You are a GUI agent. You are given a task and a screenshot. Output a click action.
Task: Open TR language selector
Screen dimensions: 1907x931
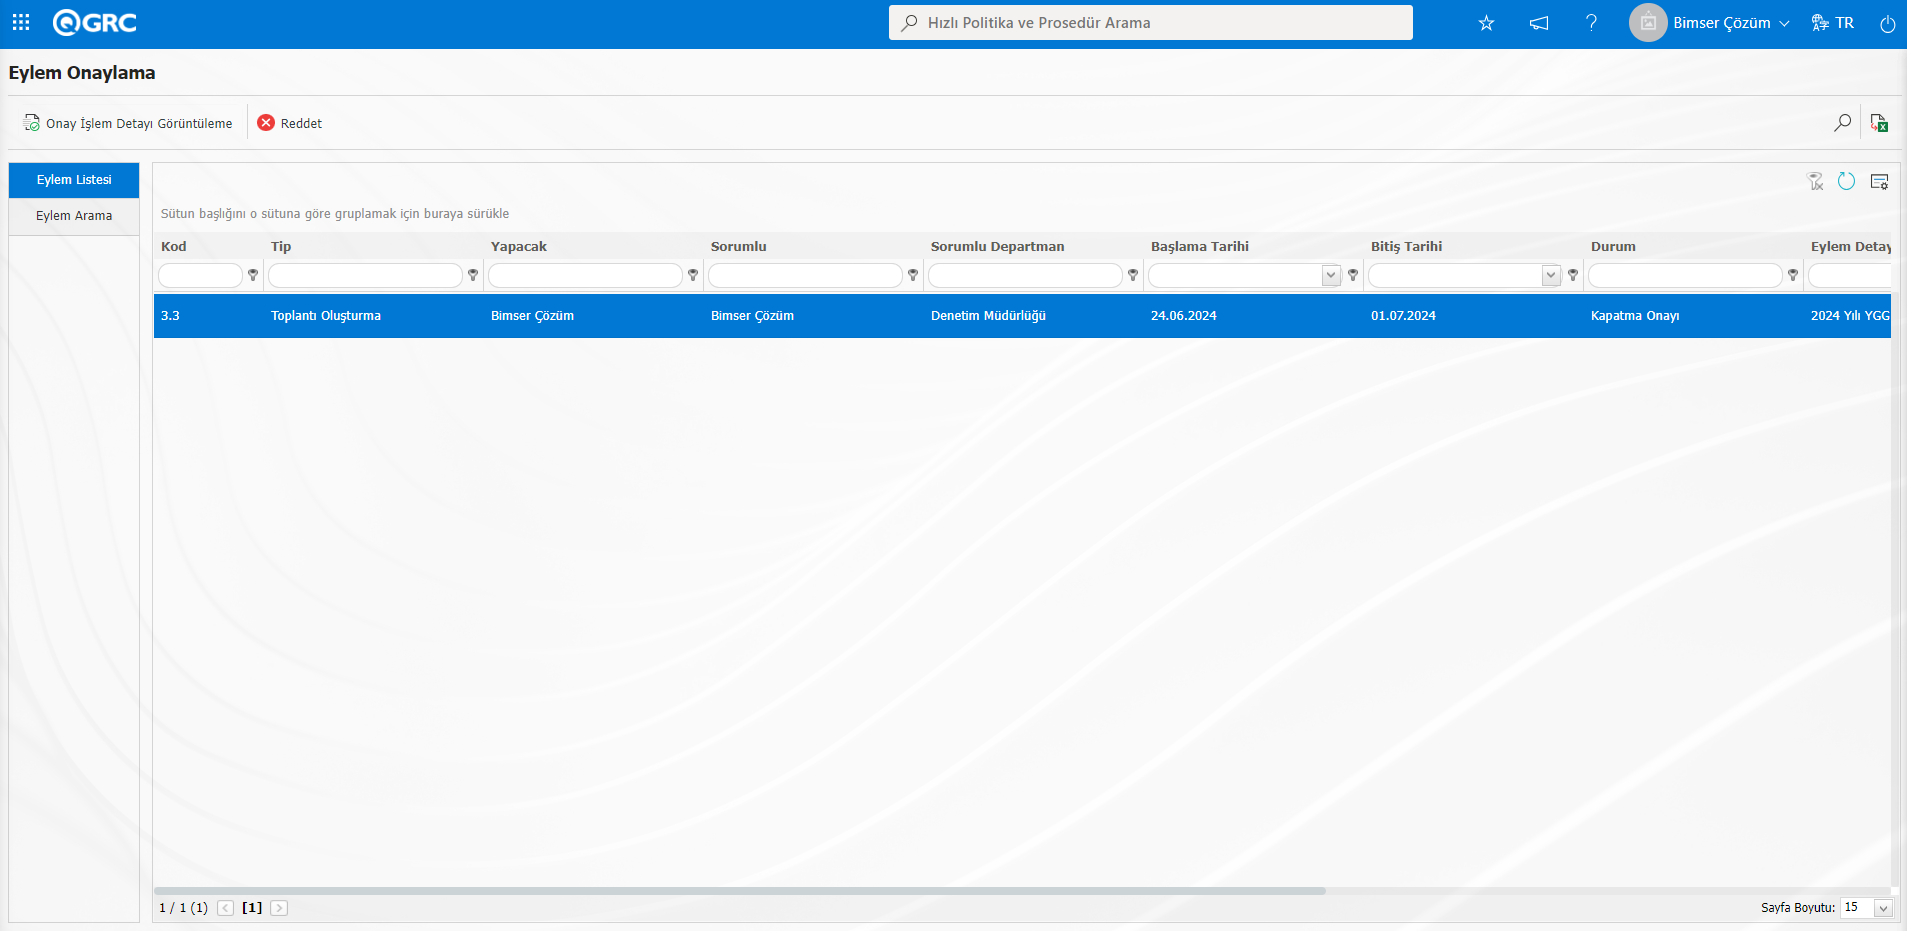click(x=1833, y=23)
